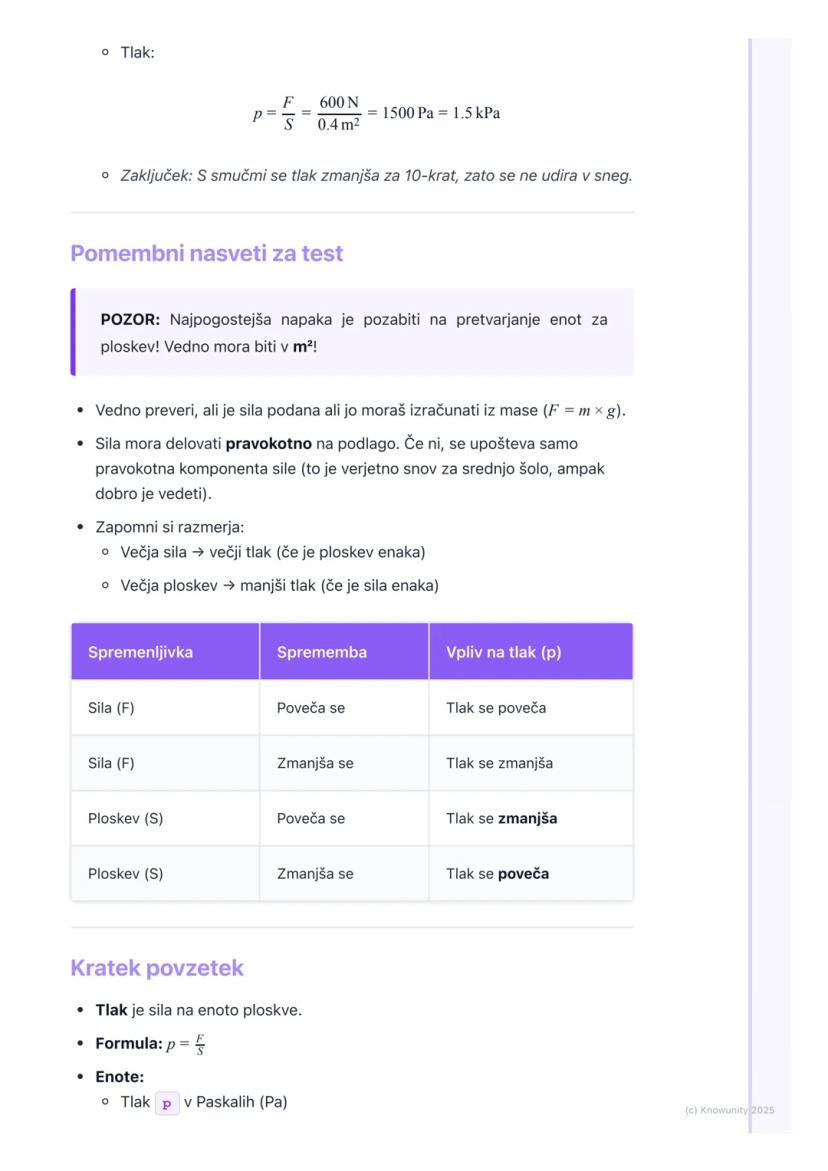The width and height of the screenshot is (828, 1171).
Task: Click the 'Večja ploskev → manjši tlak' sub-bullet
Action: [279, 585]
